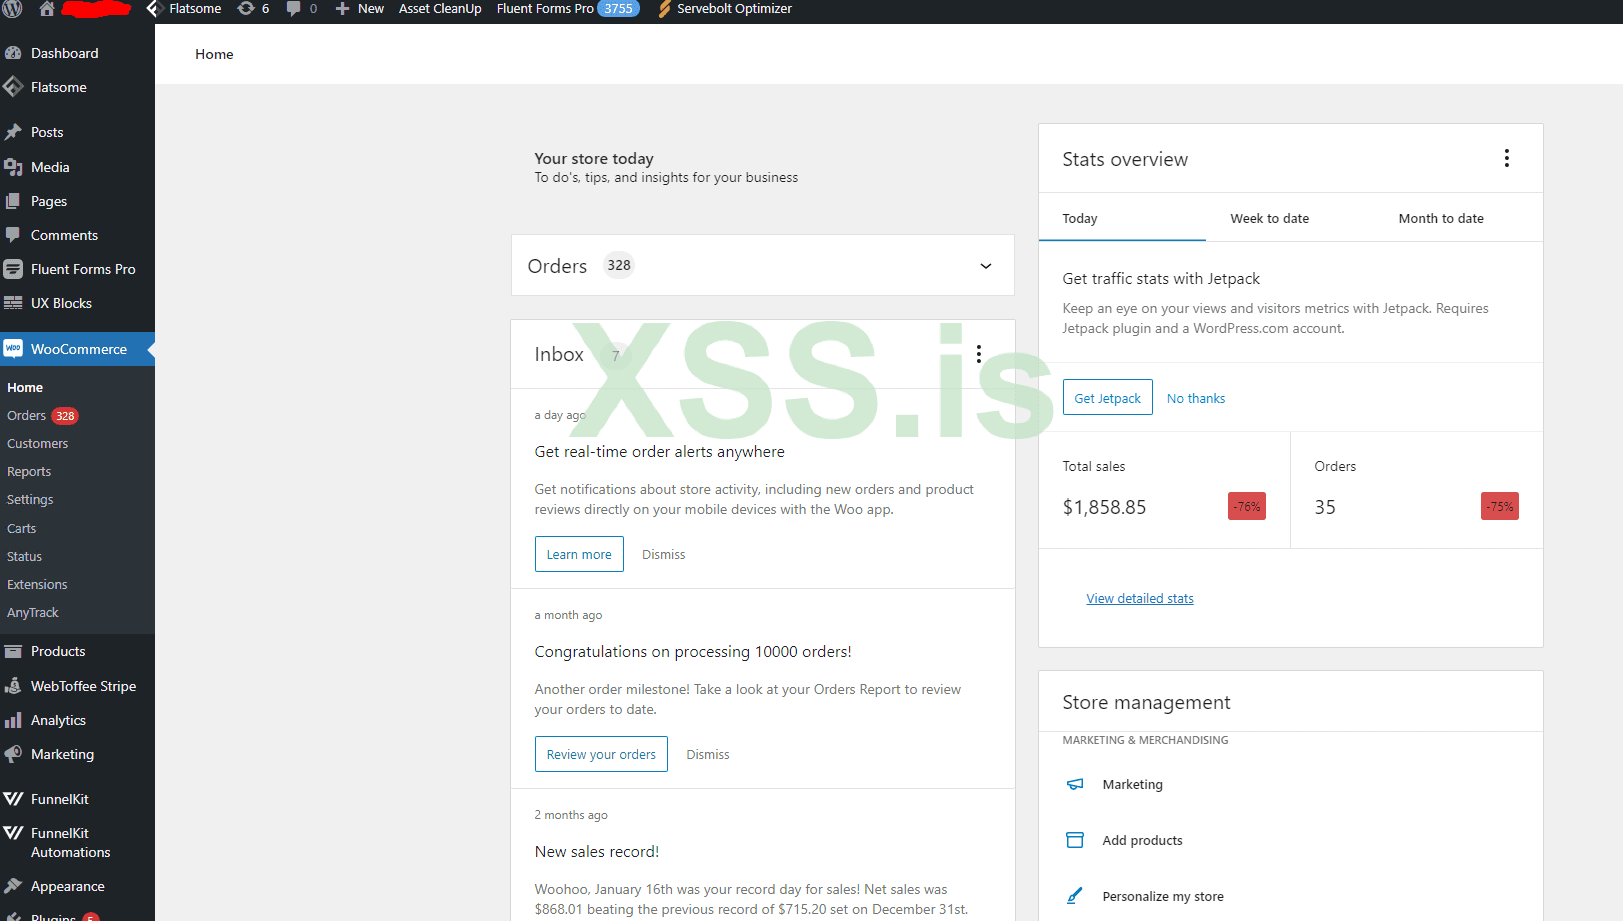Click the -75% orders change badge

pyautogui.click(x=1500, y=506)
